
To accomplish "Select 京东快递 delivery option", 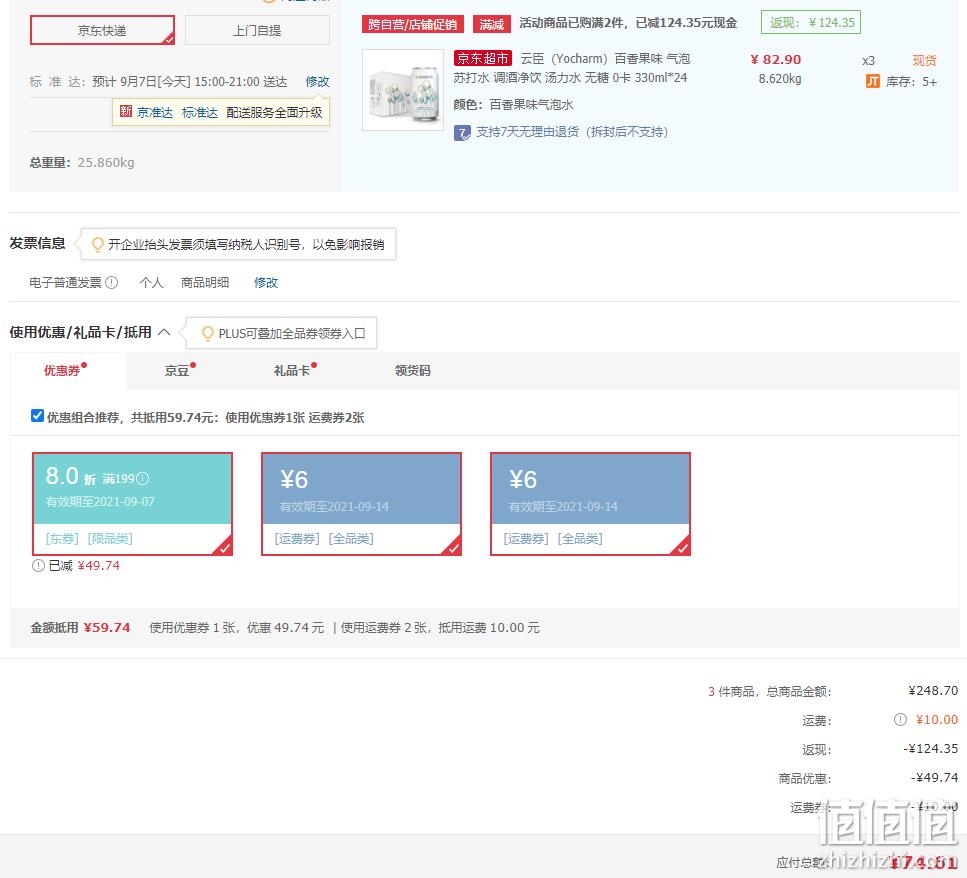I will [102, 30].
